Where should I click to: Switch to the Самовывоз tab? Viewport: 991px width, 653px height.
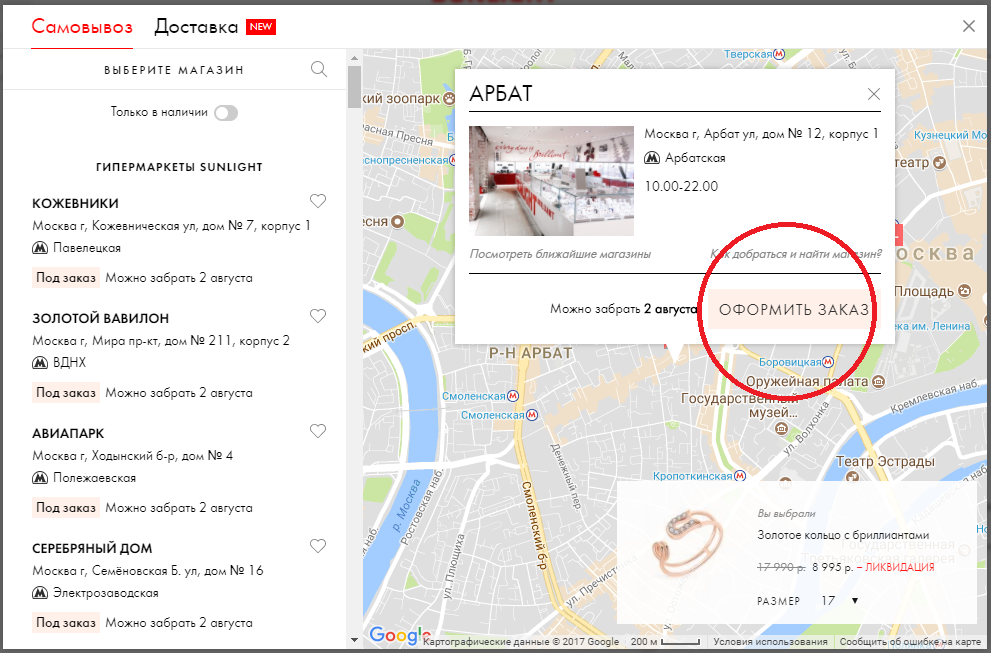coord(82,27)
